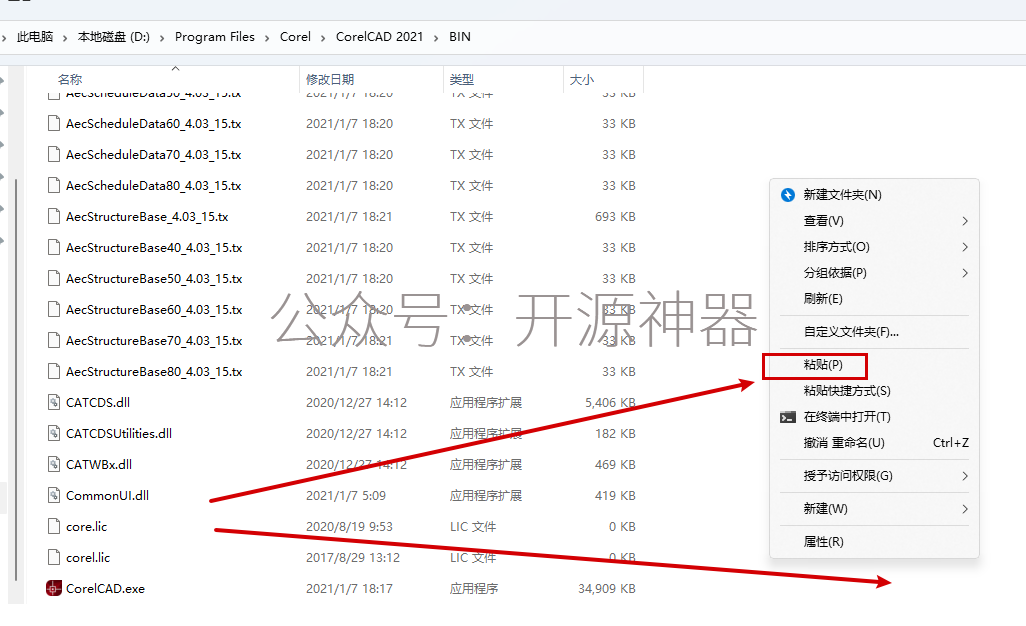This screenshot has height=626, width=1026.
Task: Click the AecStructureBase_4.03_15.tx file icon
Action: tap(54, 216)
